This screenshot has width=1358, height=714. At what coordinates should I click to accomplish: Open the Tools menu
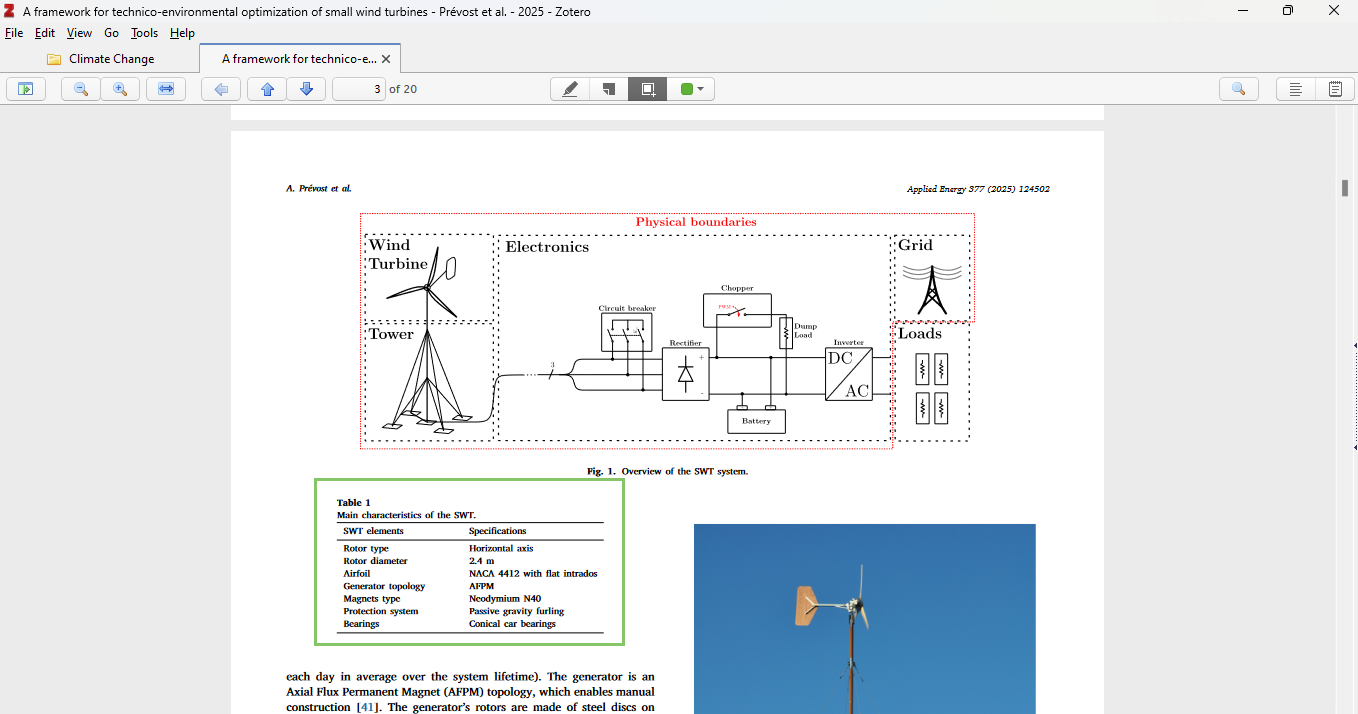(x=145, y=33)
